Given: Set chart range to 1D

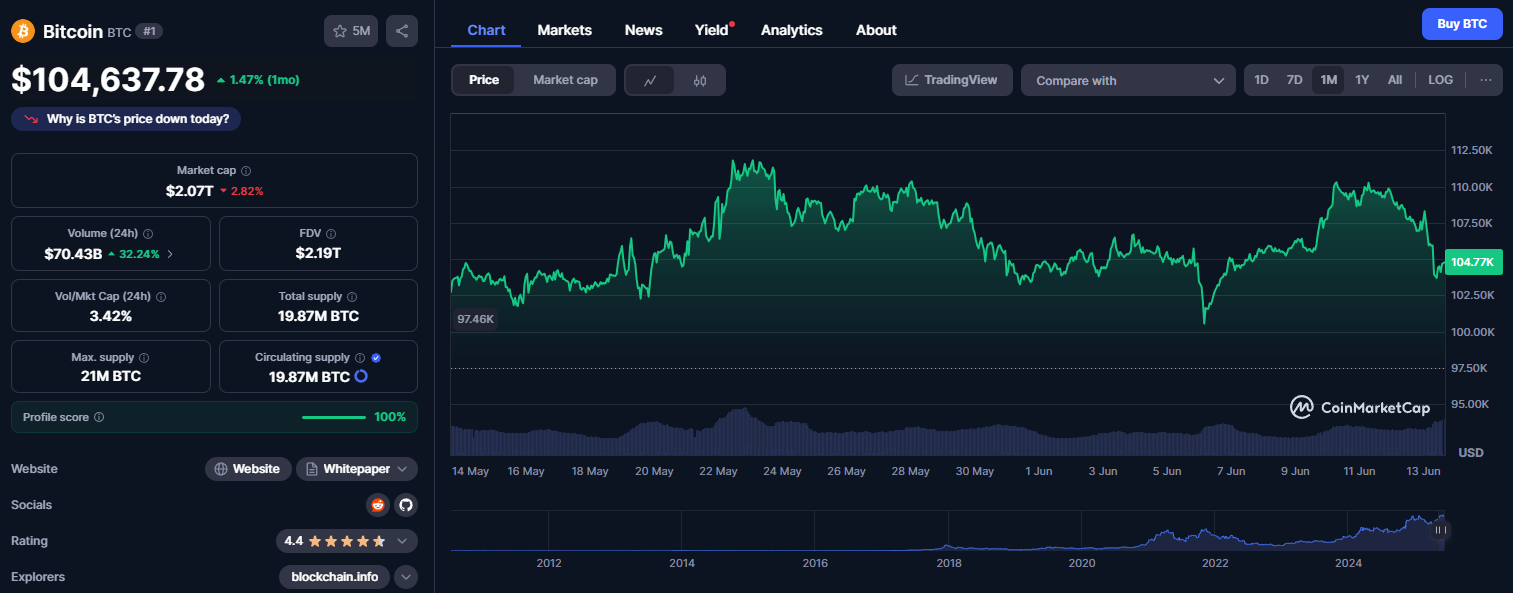Looking at the screenshot, I should tap(1262, 80).
